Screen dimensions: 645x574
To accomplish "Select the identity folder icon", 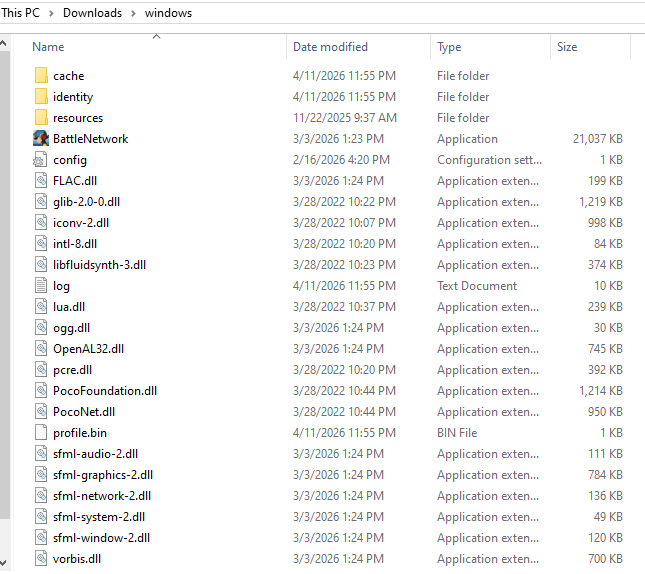I will pos(41,97).
